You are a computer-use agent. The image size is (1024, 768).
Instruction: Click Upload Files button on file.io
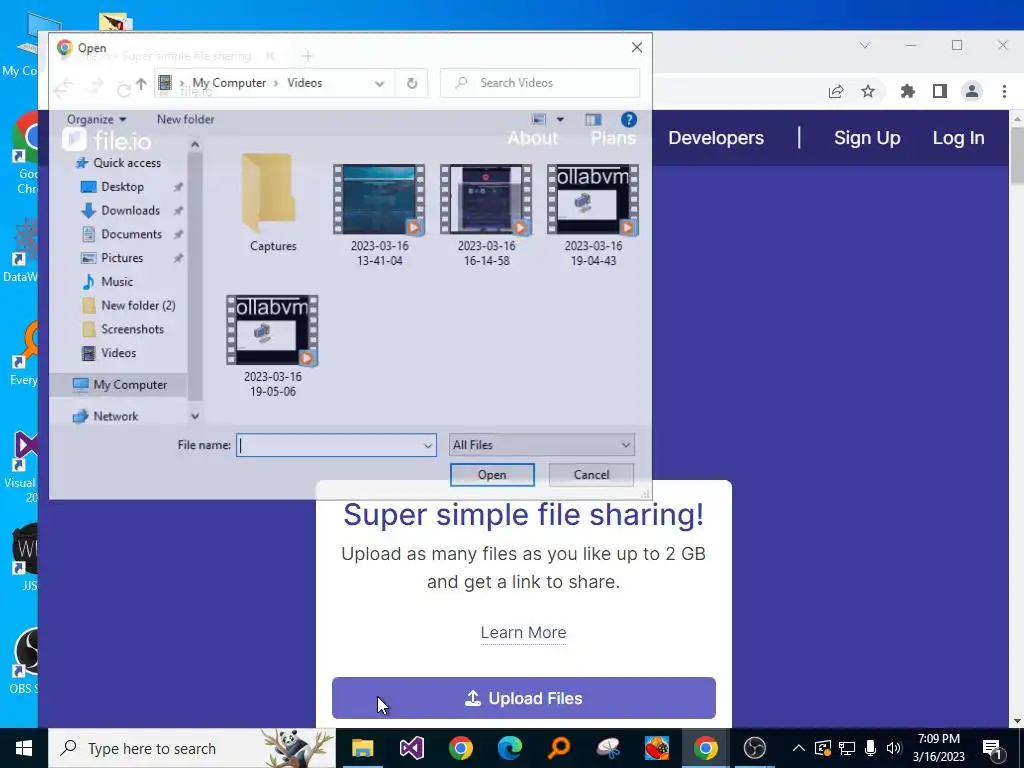pos(524,698)
